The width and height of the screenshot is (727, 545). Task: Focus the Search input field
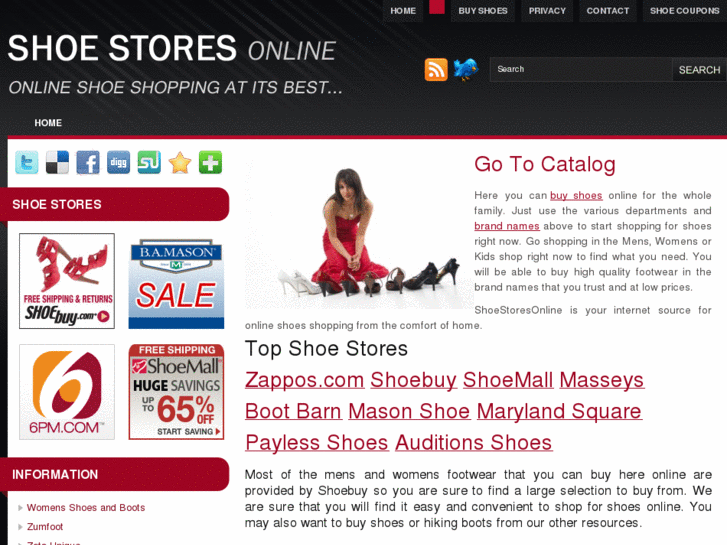tap(581, 70)
